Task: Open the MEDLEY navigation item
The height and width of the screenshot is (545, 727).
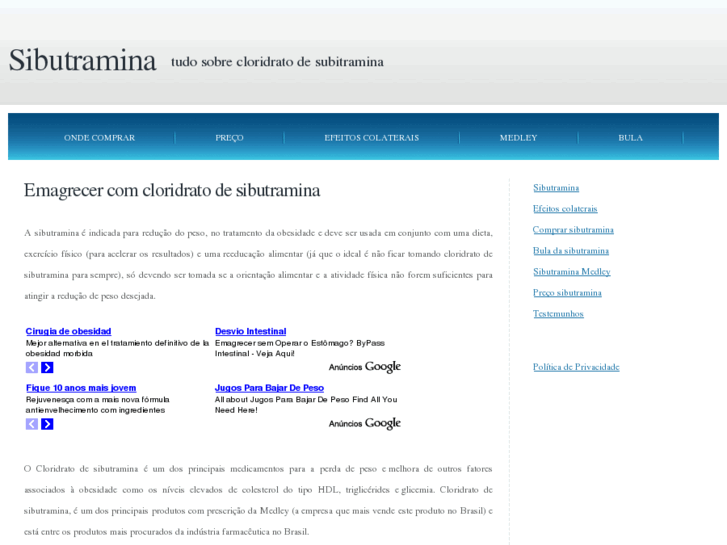Action: [518, 138]
